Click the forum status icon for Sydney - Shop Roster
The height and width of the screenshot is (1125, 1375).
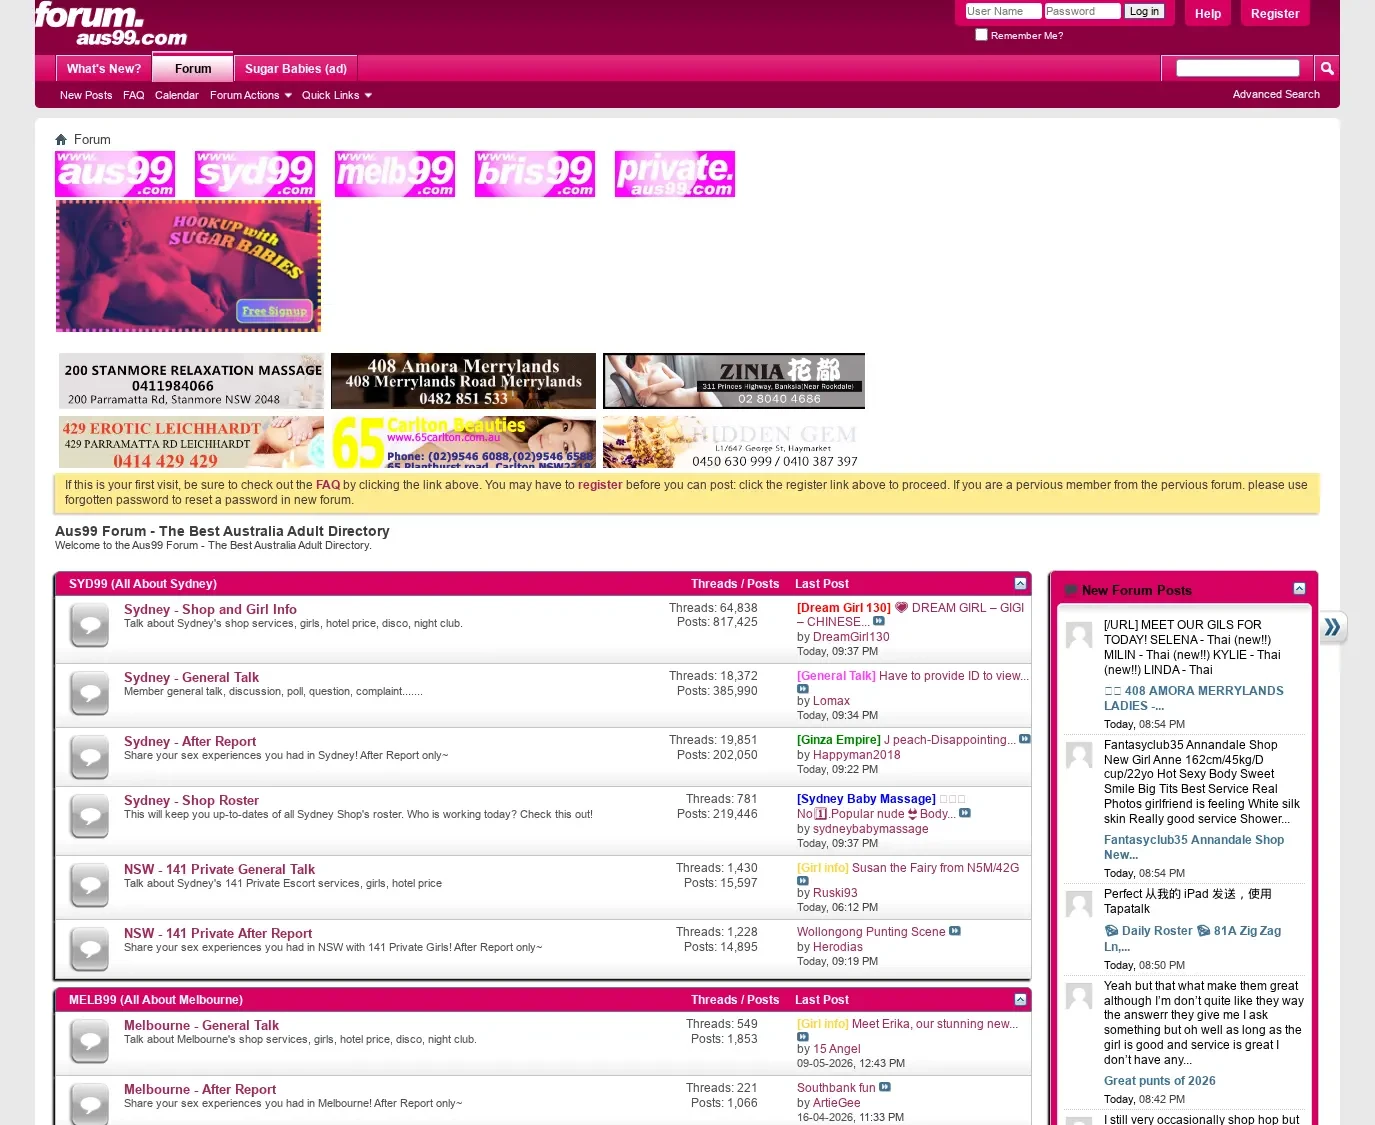pyautogui.click(x=90, y=816)
